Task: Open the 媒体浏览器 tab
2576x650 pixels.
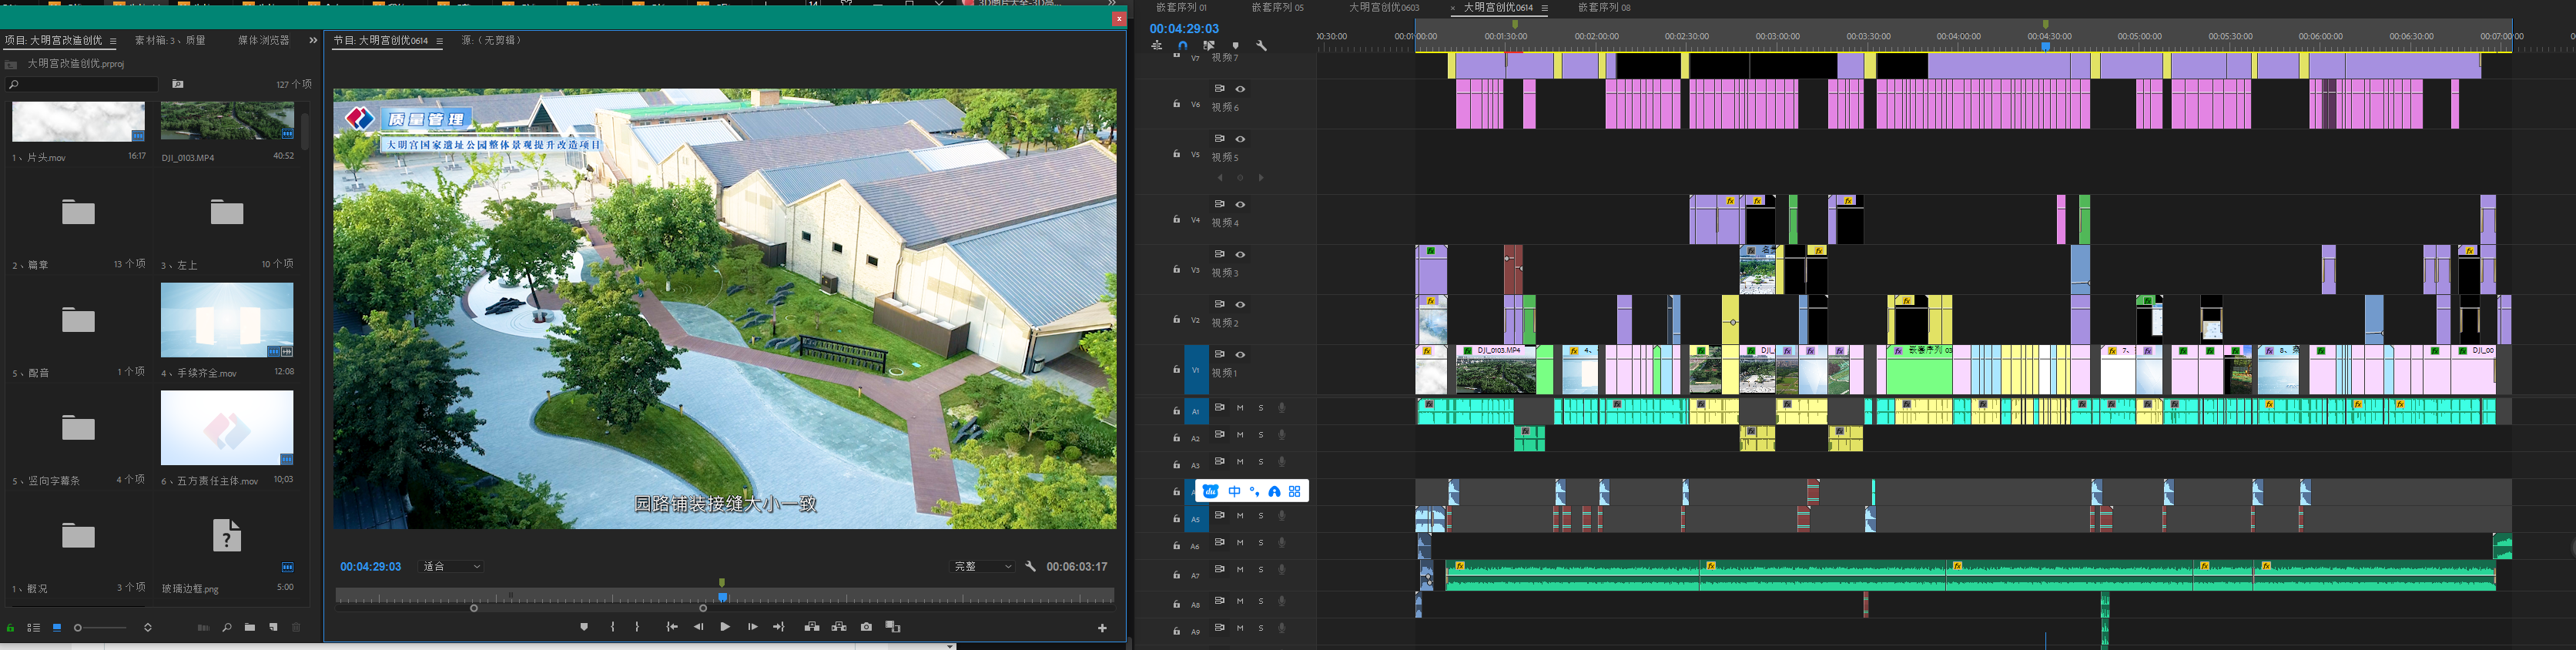Action: click(x=263, y=41)
